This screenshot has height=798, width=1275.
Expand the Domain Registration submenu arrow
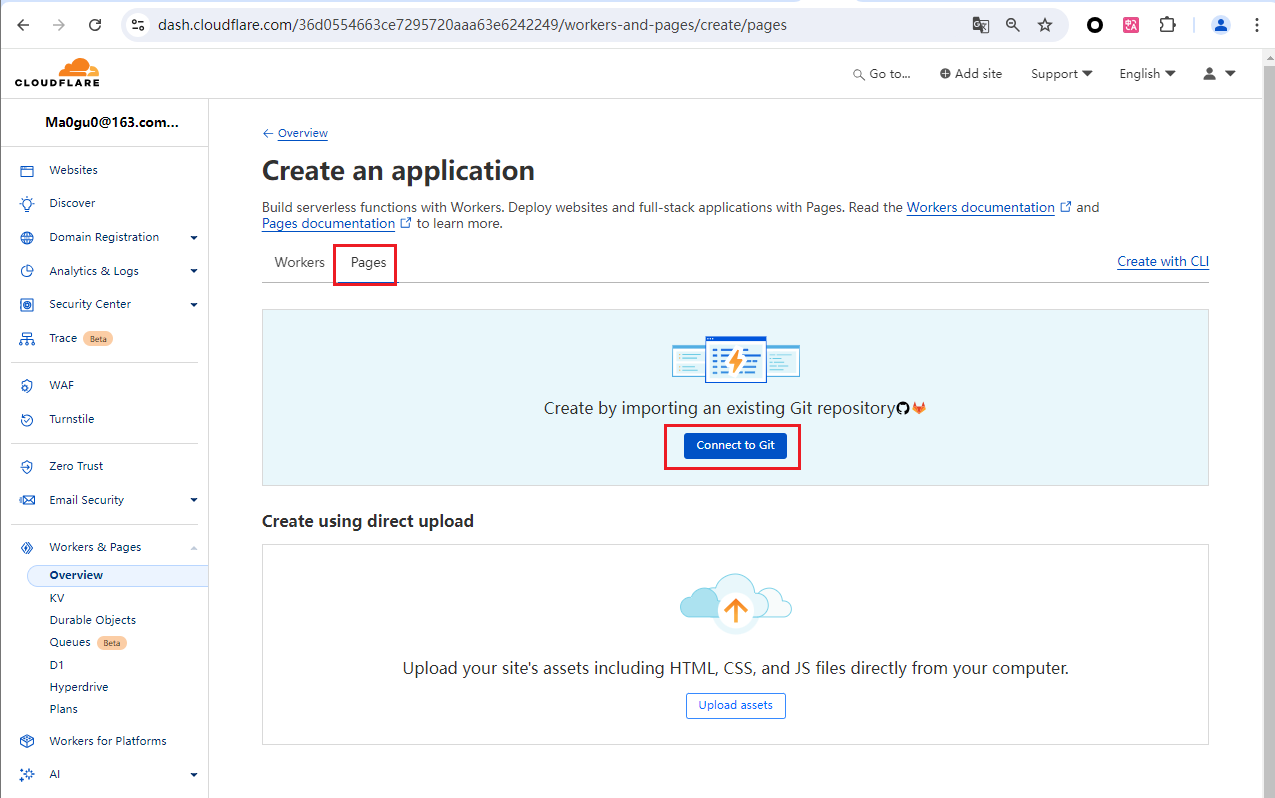(x=194, y=238)
